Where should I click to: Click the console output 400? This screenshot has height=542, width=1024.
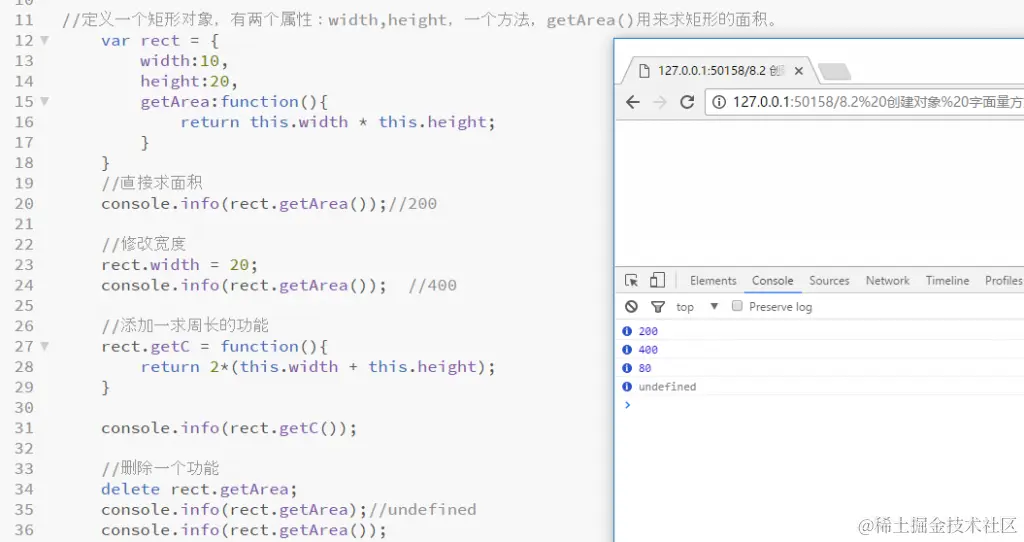click(x=648, y=349)
